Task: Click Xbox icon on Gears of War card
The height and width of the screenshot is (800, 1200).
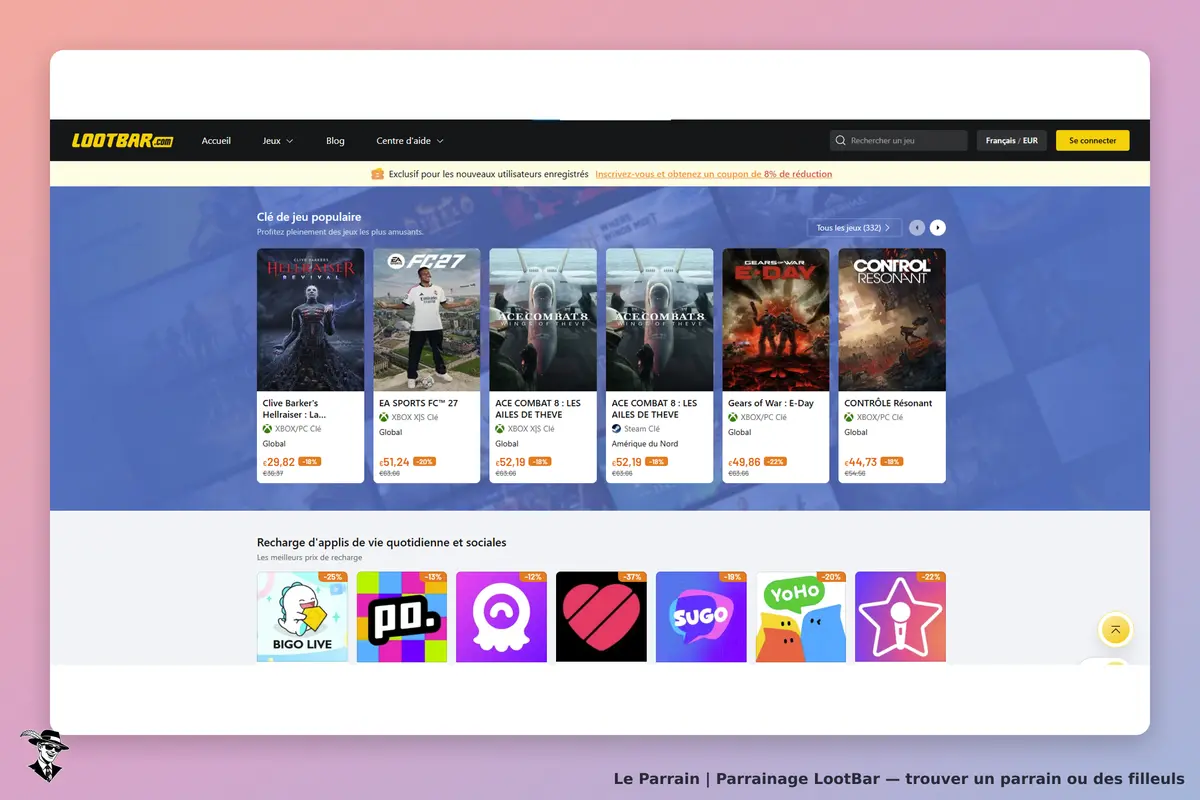Action: 733,417
